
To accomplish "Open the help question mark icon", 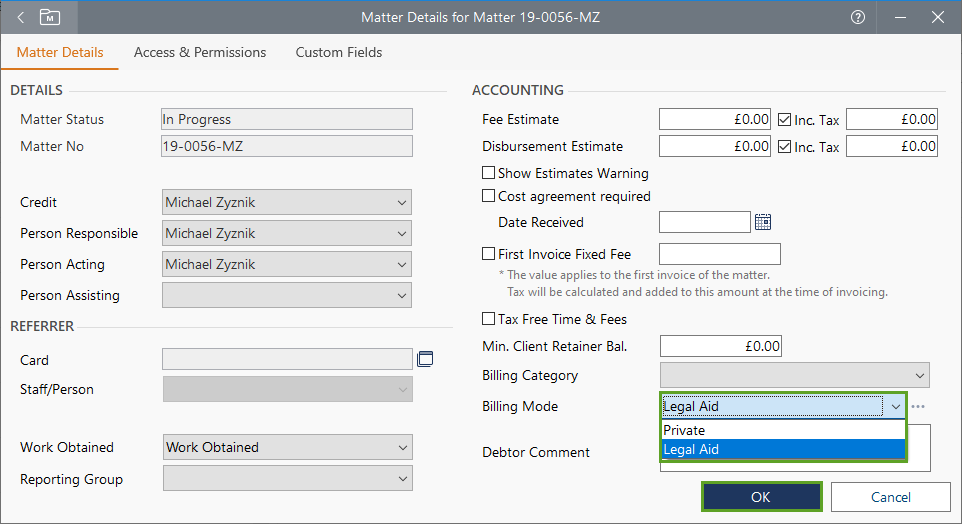I will pos(857,17).
